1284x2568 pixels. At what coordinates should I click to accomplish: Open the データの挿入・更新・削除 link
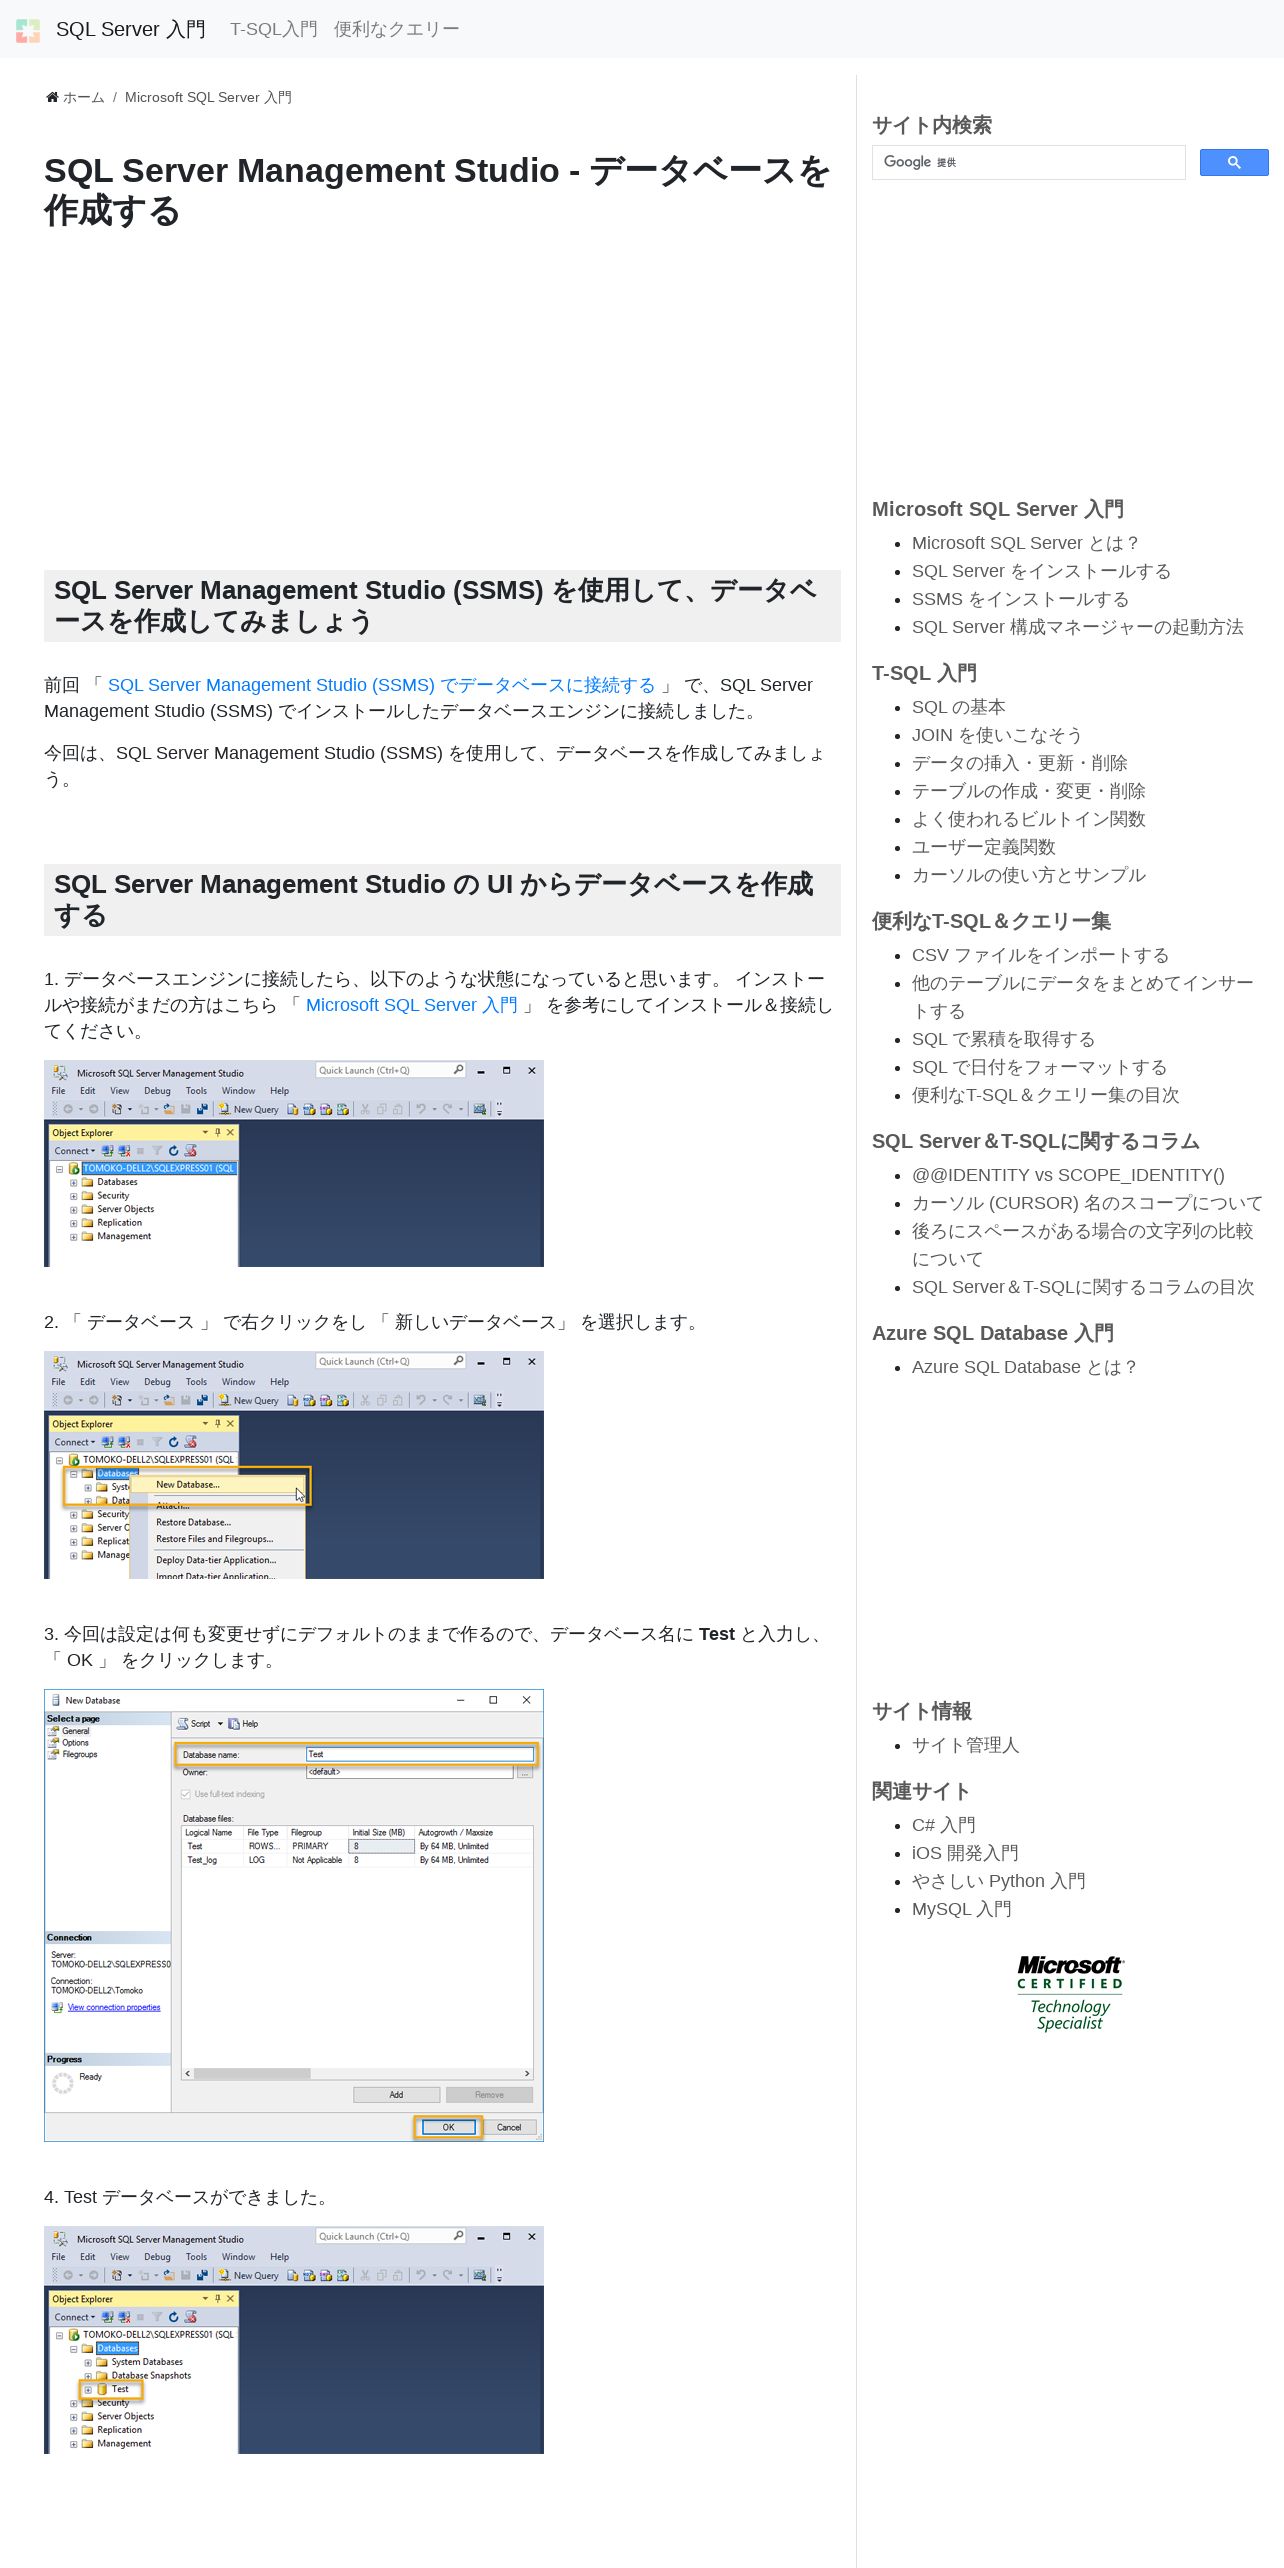point(1020,763)
